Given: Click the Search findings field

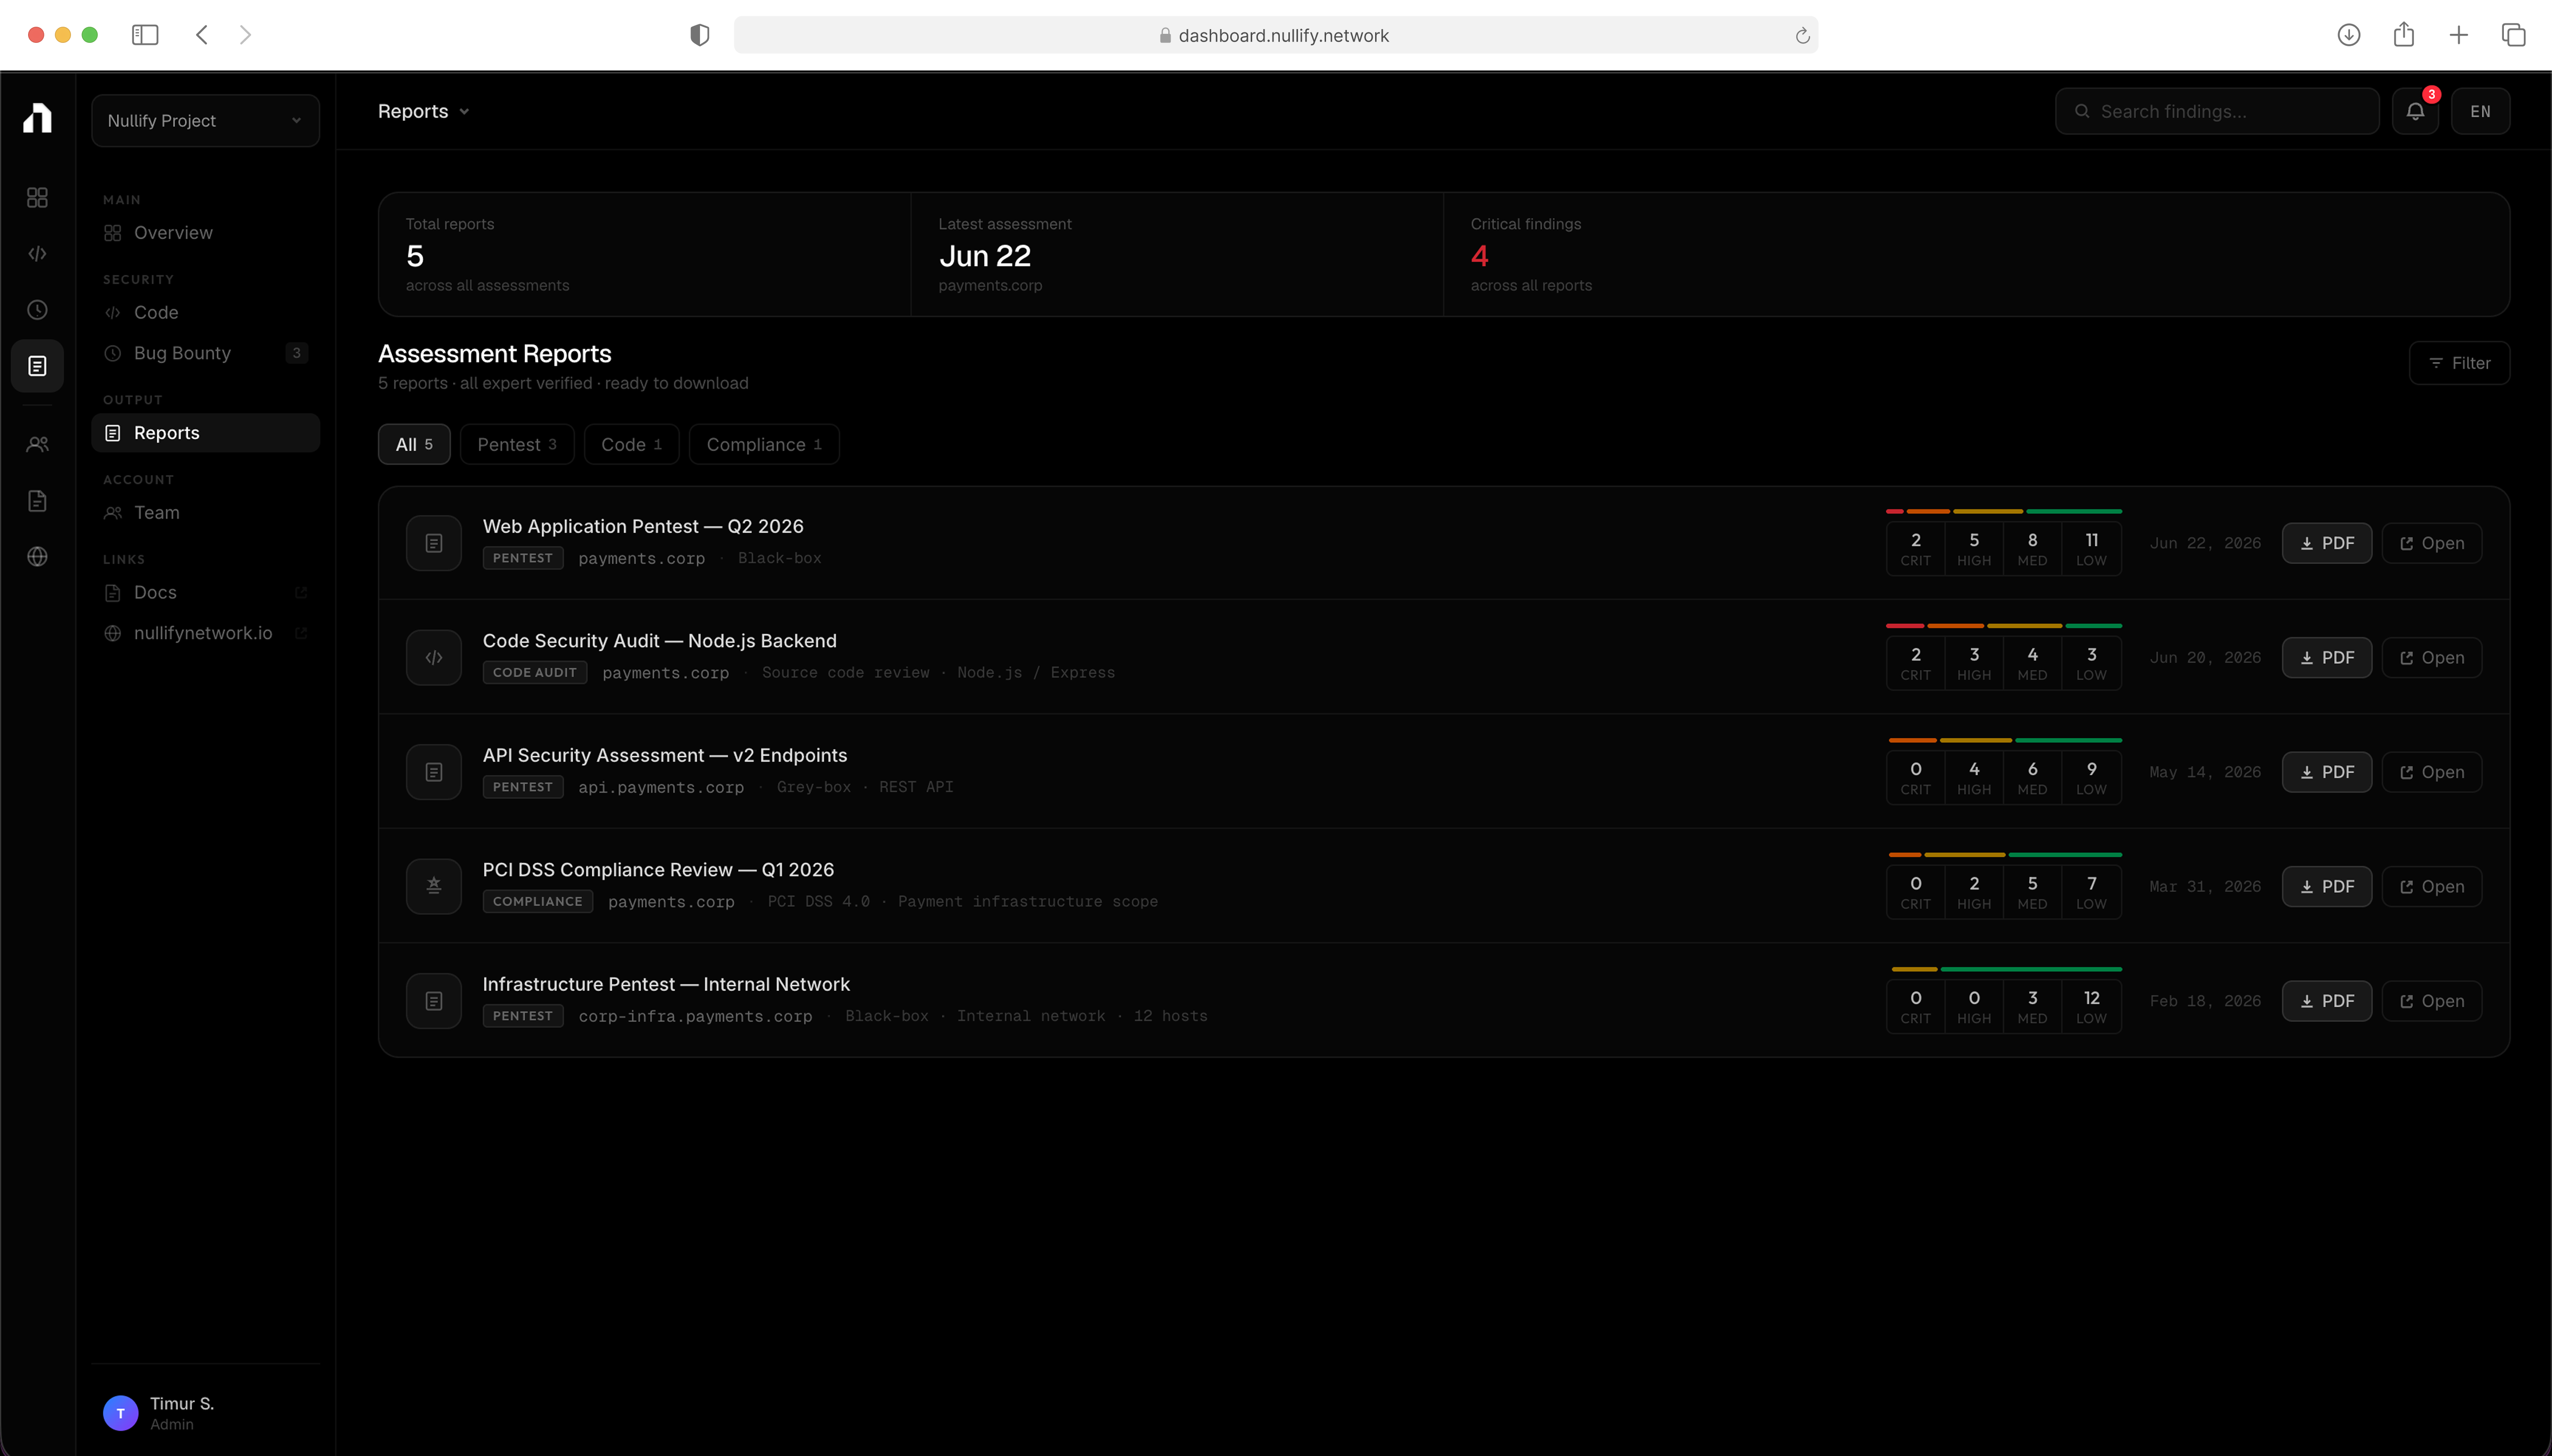Looking at the screenshot, I should click(x=2217, y=111).
